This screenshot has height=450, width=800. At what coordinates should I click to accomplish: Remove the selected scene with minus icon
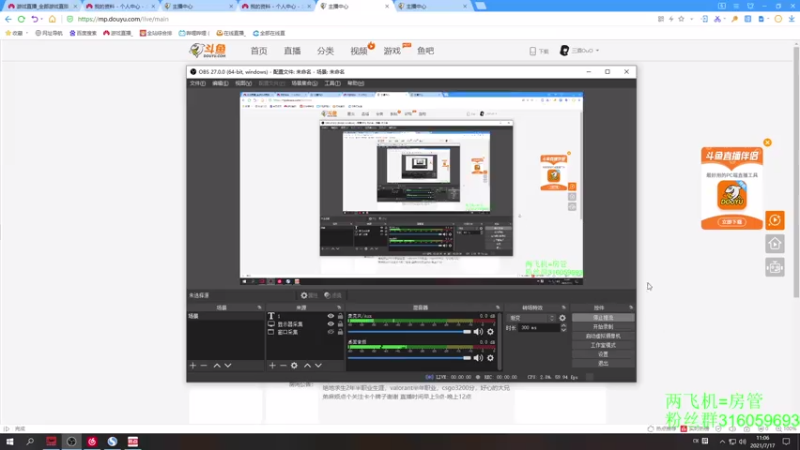204,365
